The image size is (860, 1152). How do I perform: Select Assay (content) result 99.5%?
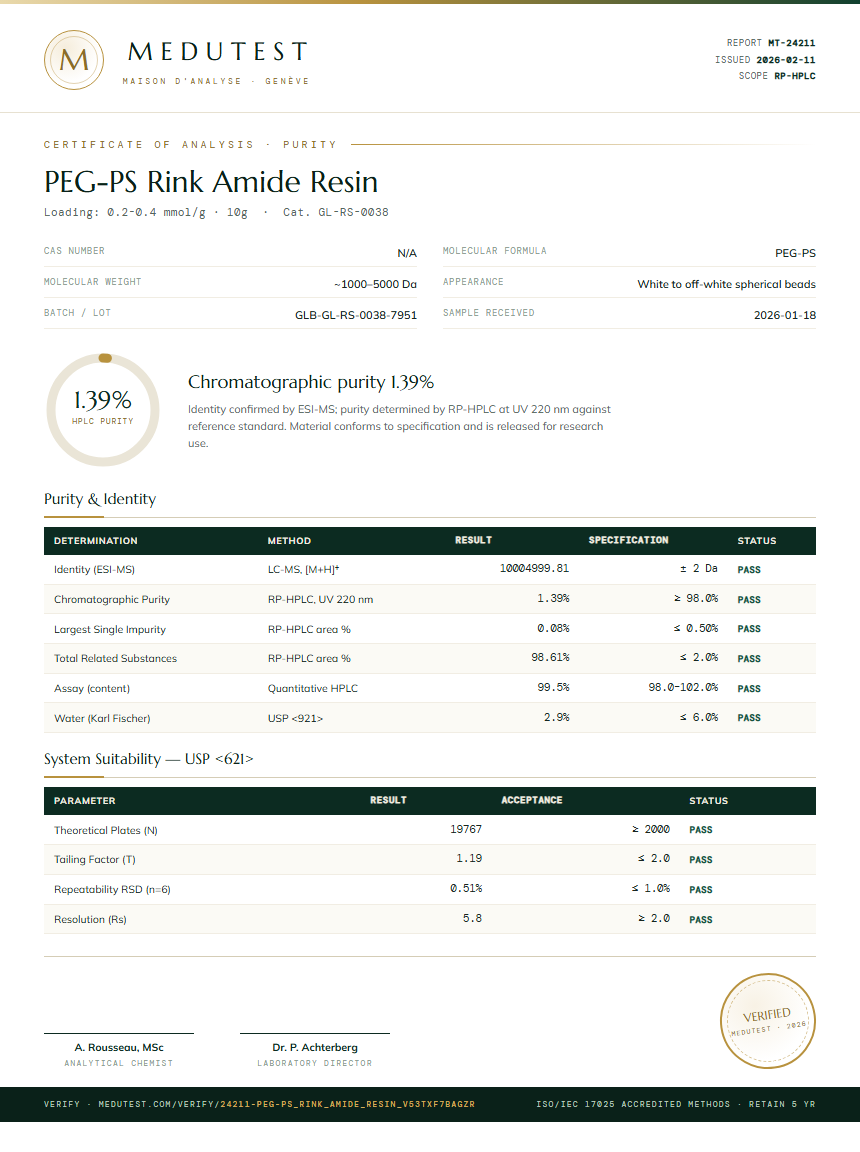click(553, 687)
